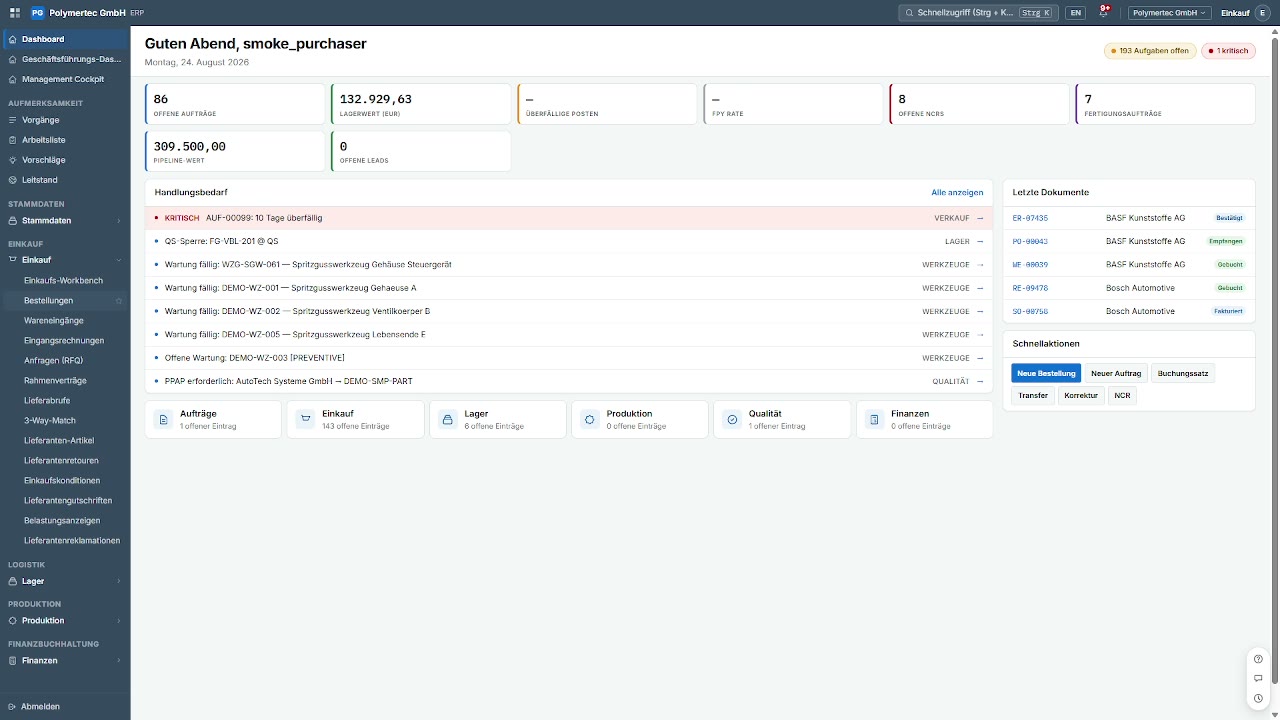Open the user avatar E menu
Image resolution: width=1280 pixels, height=720 pixels.
[1262, 13]
